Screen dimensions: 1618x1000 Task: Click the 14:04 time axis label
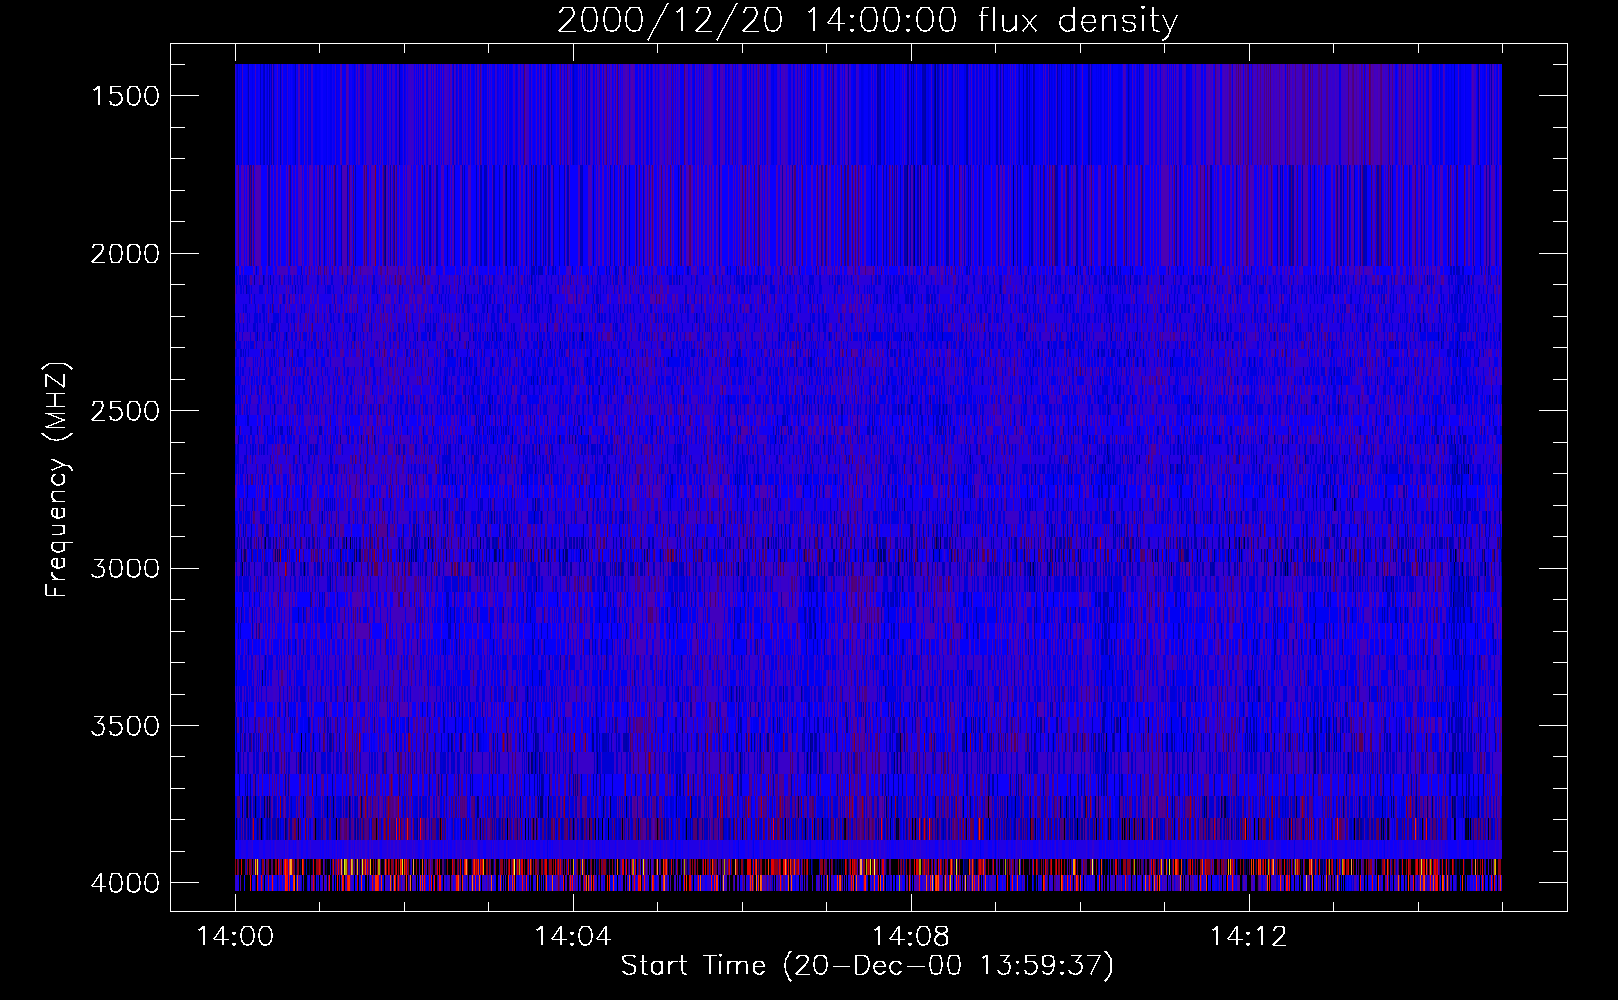(573, 937)
